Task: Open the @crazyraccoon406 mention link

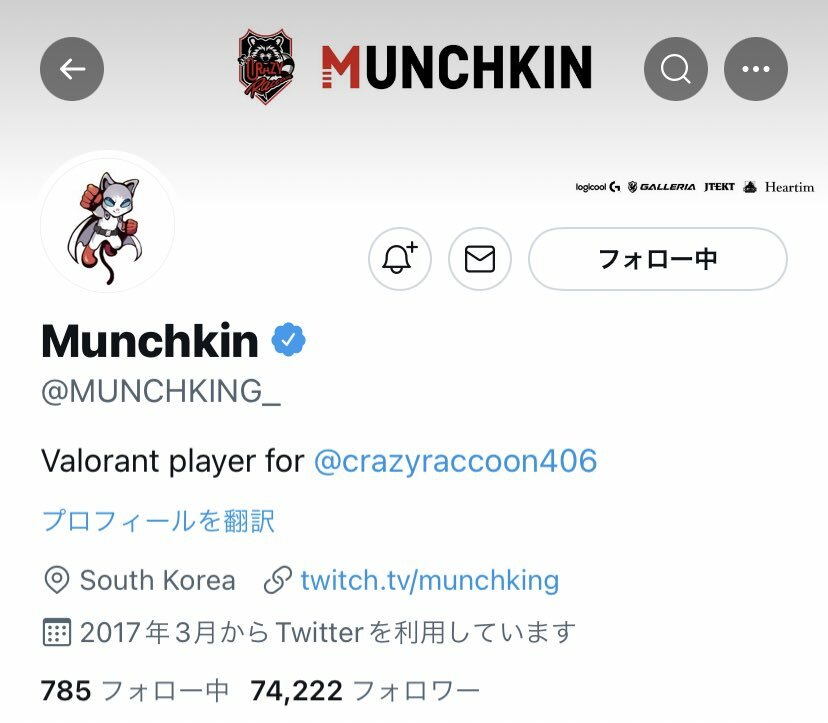Action: (455, 461)
